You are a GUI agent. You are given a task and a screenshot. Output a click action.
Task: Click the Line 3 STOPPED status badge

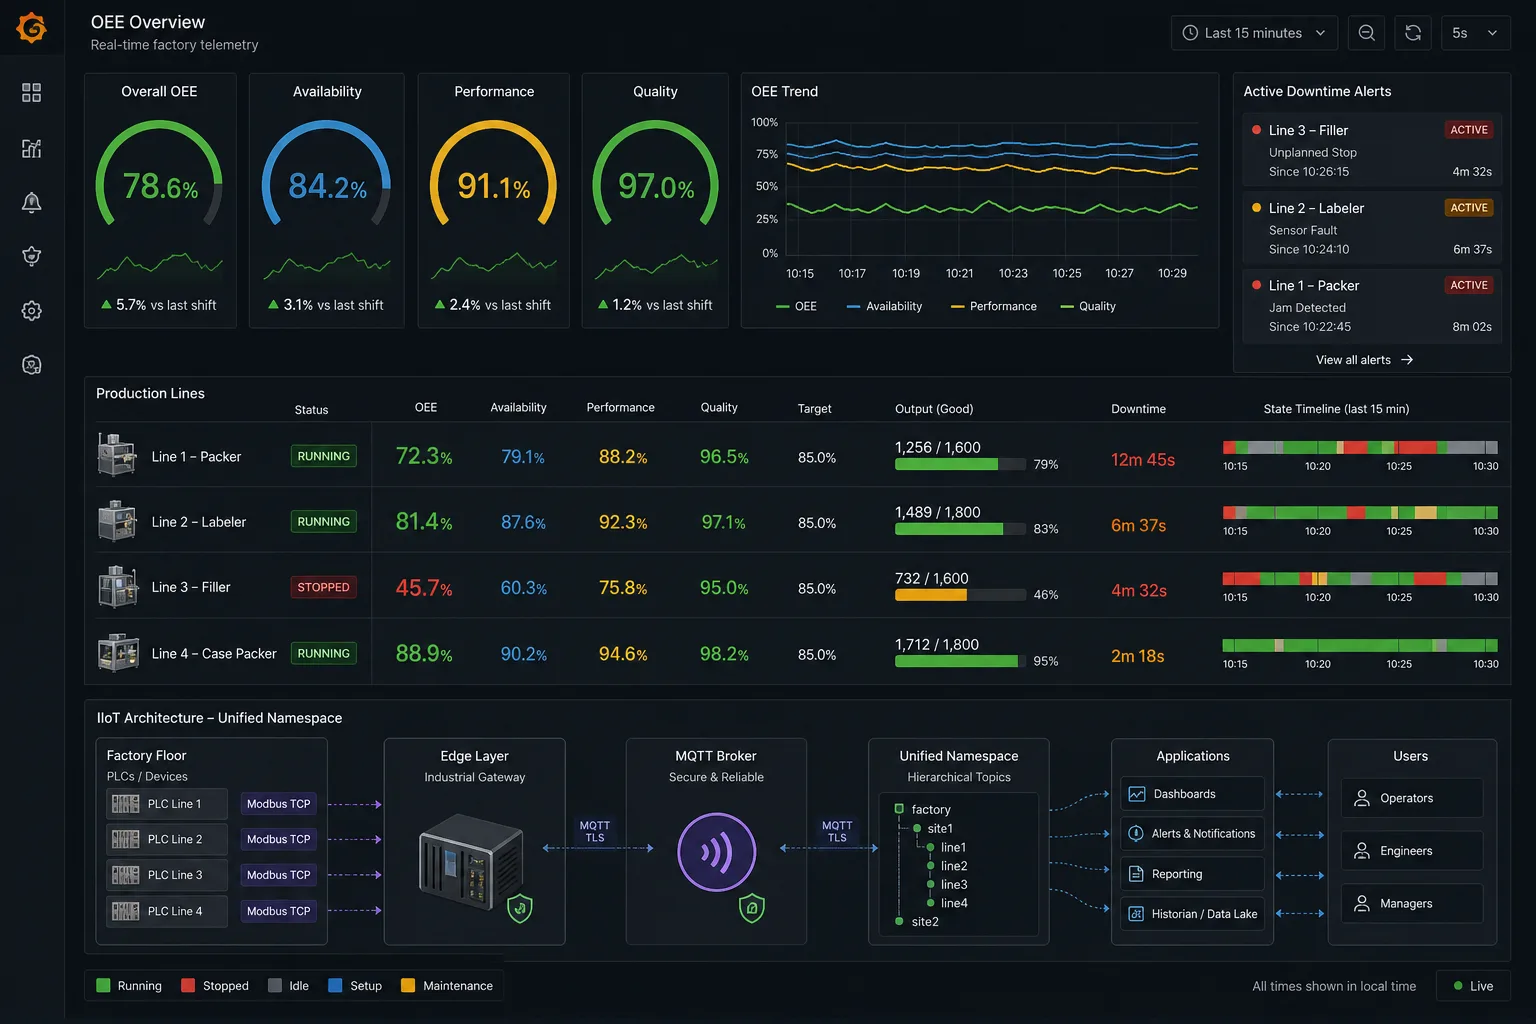pos(323,587)
